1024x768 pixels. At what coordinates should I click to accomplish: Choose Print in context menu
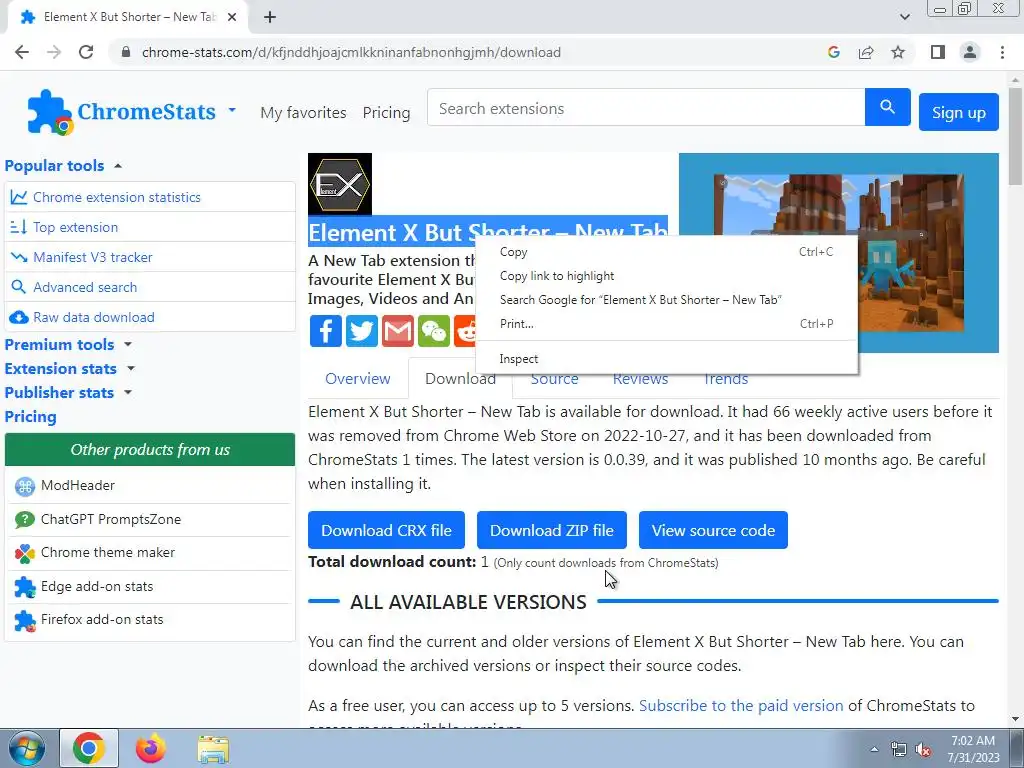click(x=666, y=324)
